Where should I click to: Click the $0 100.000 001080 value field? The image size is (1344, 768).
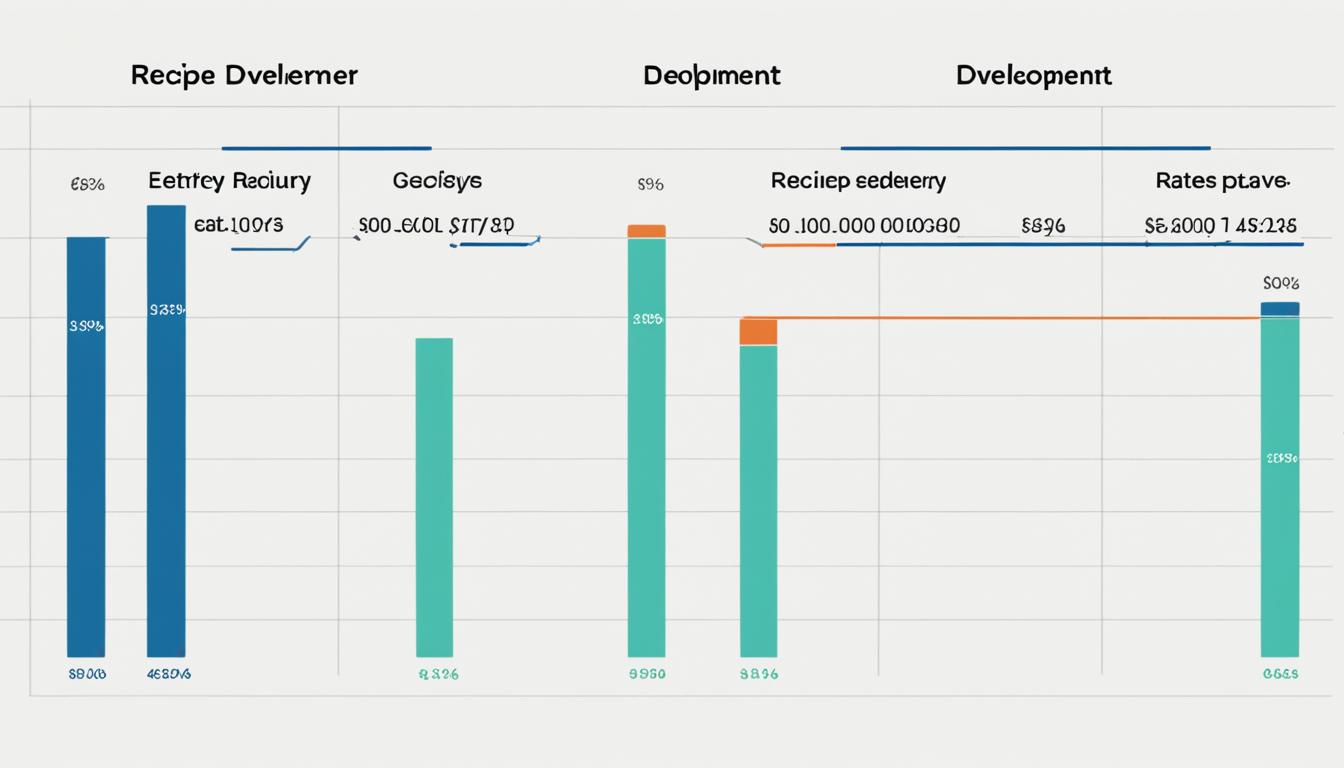pos(863,225)
